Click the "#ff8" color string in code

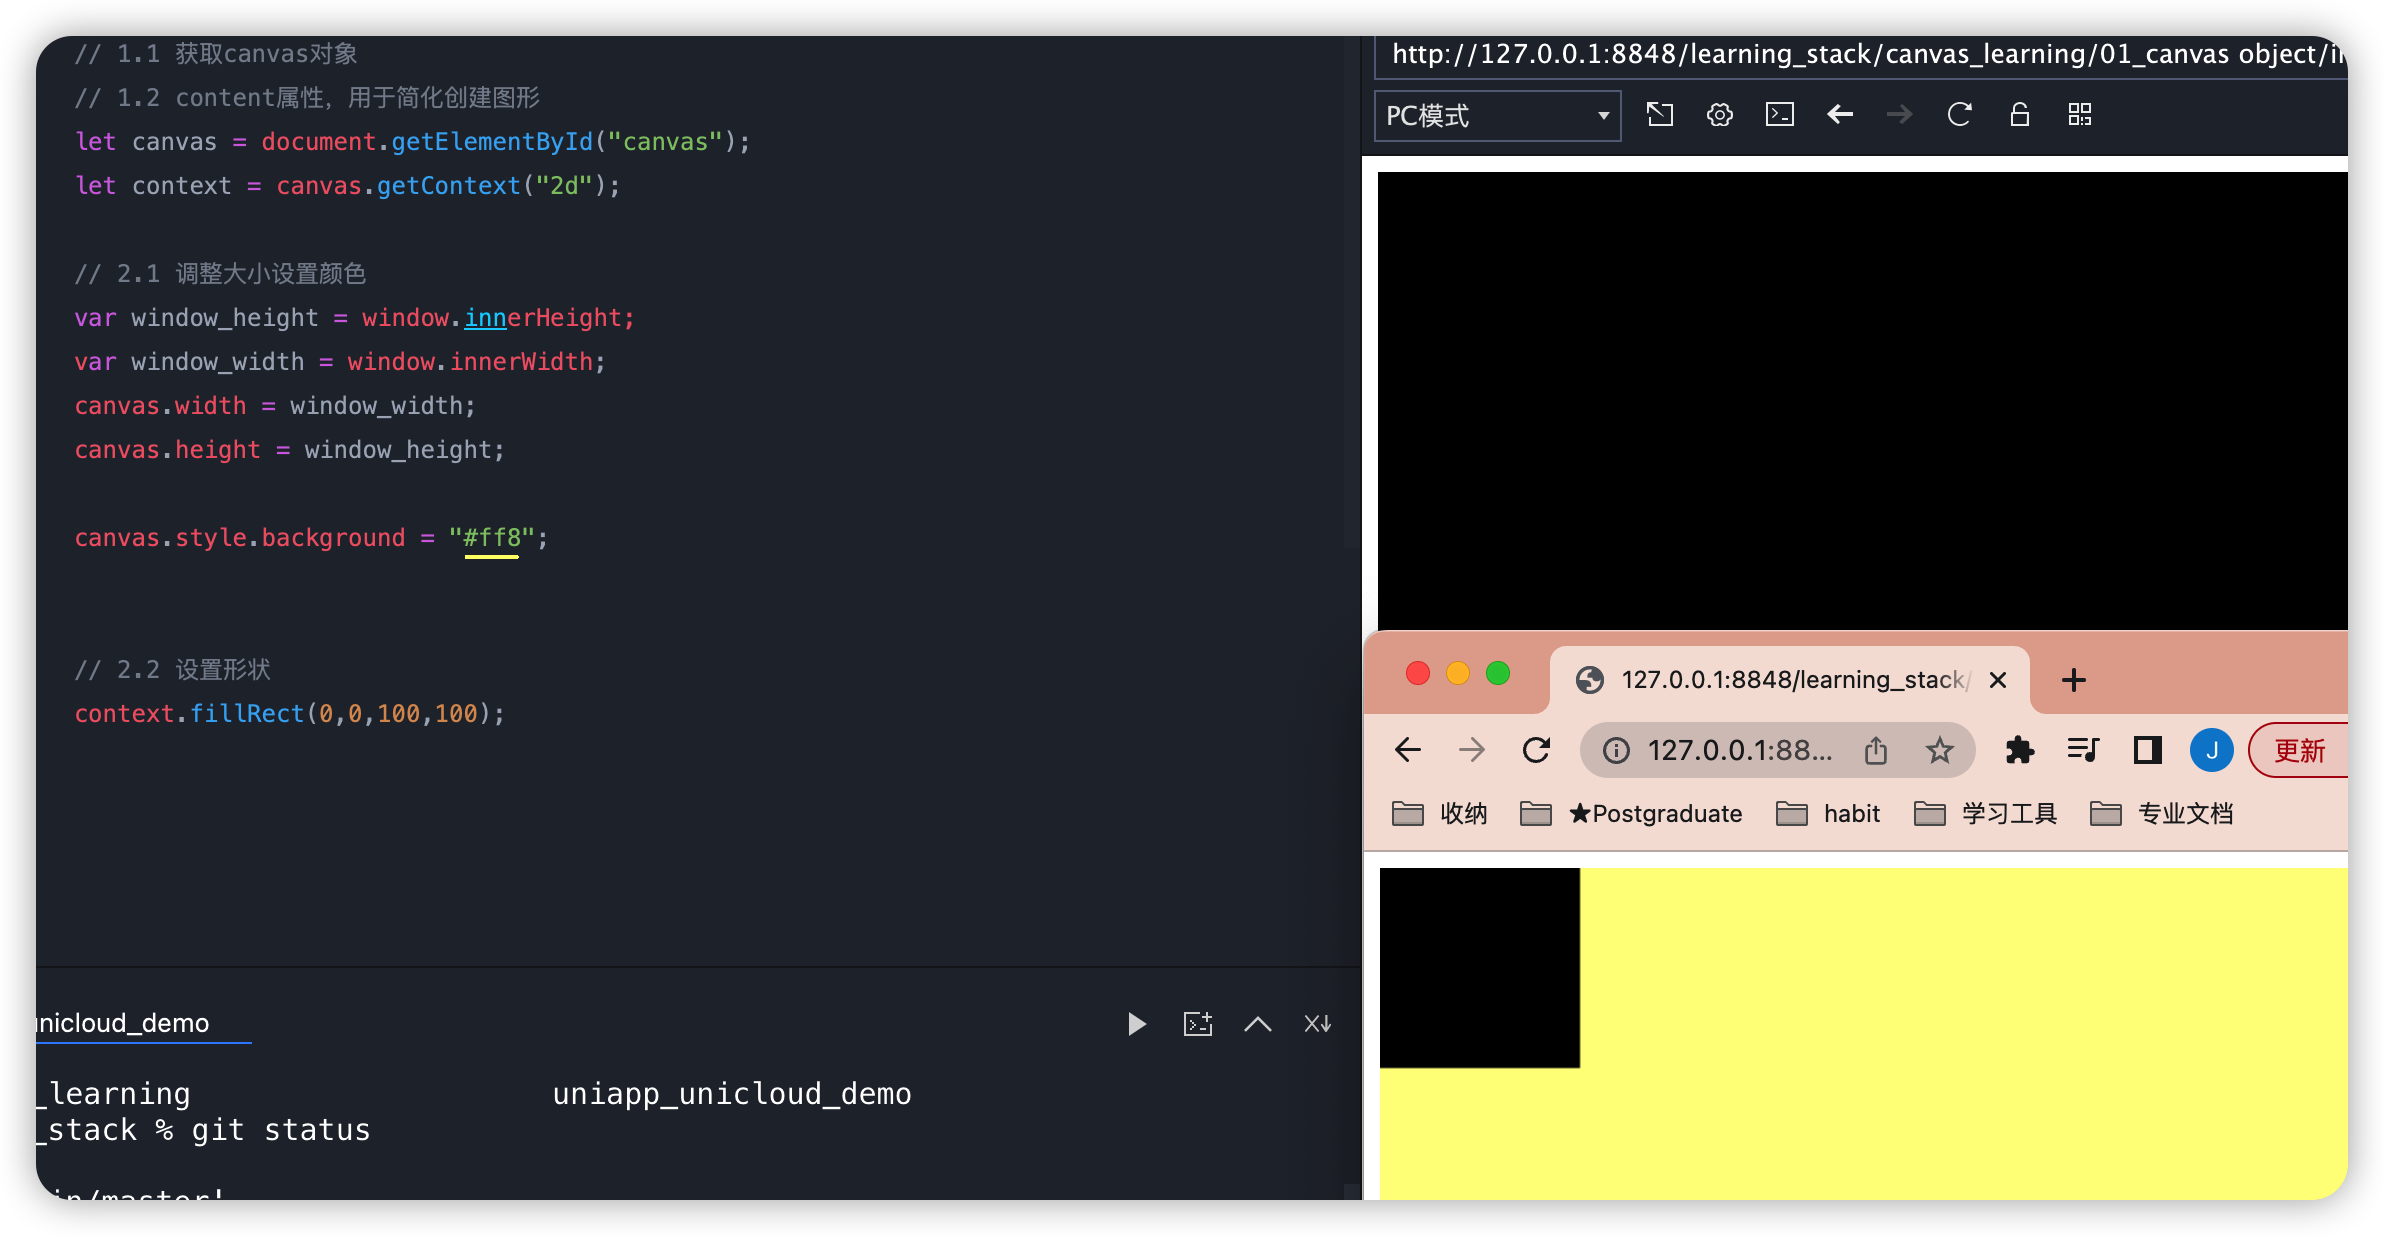pyautogui.click(x=491, y=538)
